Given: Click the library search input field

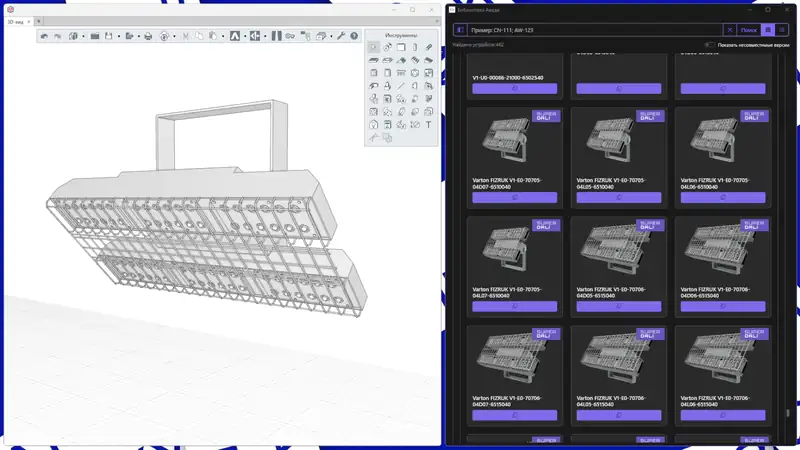Looking at the screenshot, I should tap(594, 30).
